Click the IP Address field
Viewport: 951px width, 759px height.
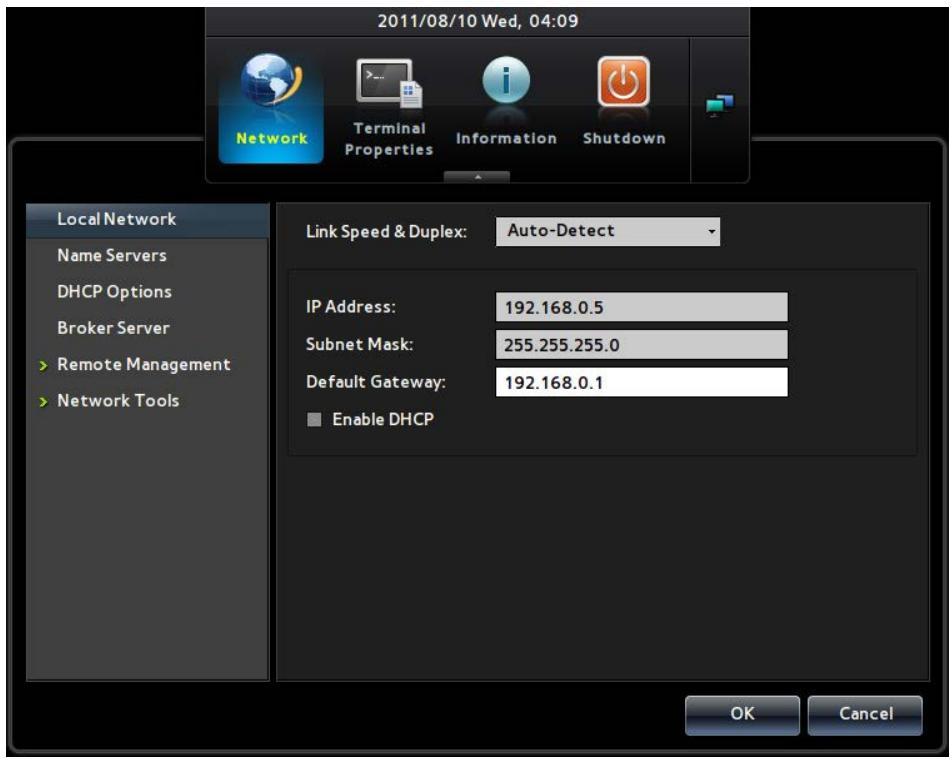click(642, 307)
